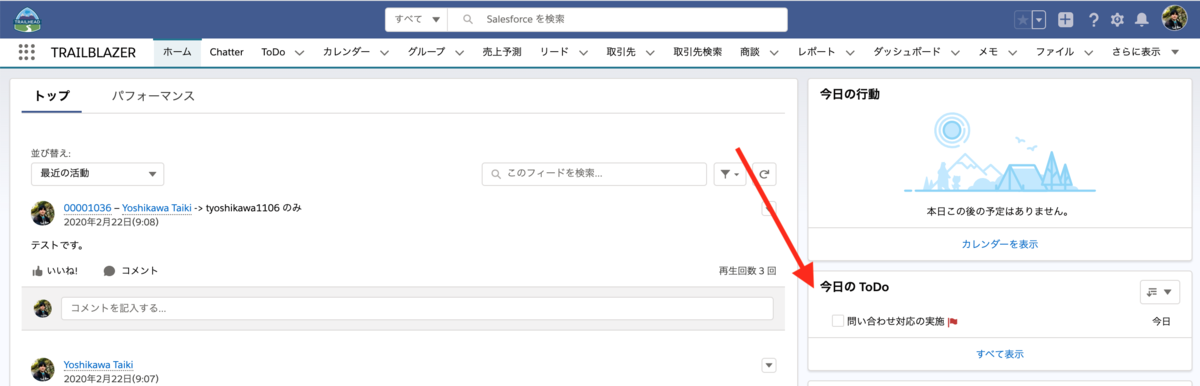Open action menu of the 9:07 post
Screen dimensions: 1200x386
tap(769, 365)
